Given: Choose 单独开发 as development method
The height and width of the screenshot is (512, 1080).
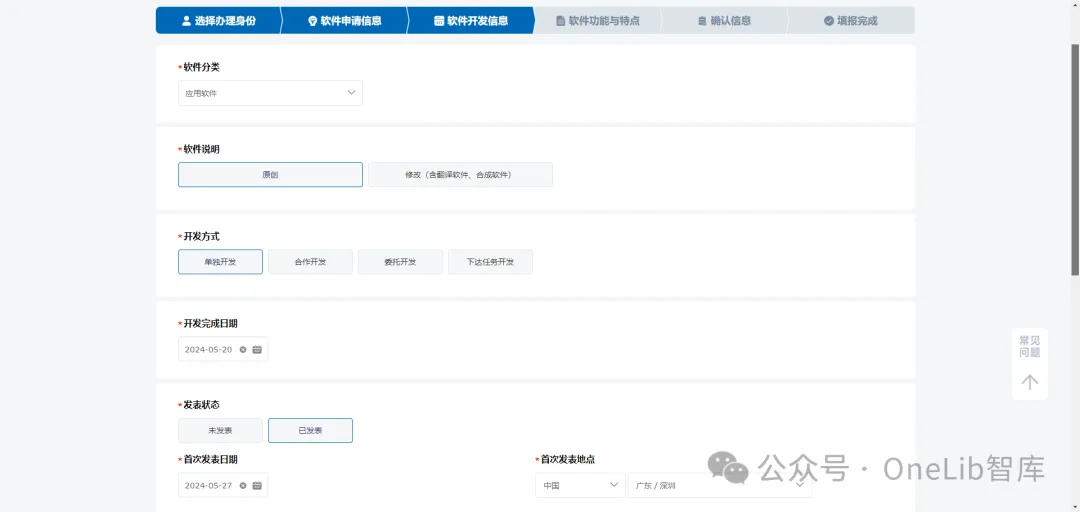Looking at the screenshot, I should click(220, 262).
